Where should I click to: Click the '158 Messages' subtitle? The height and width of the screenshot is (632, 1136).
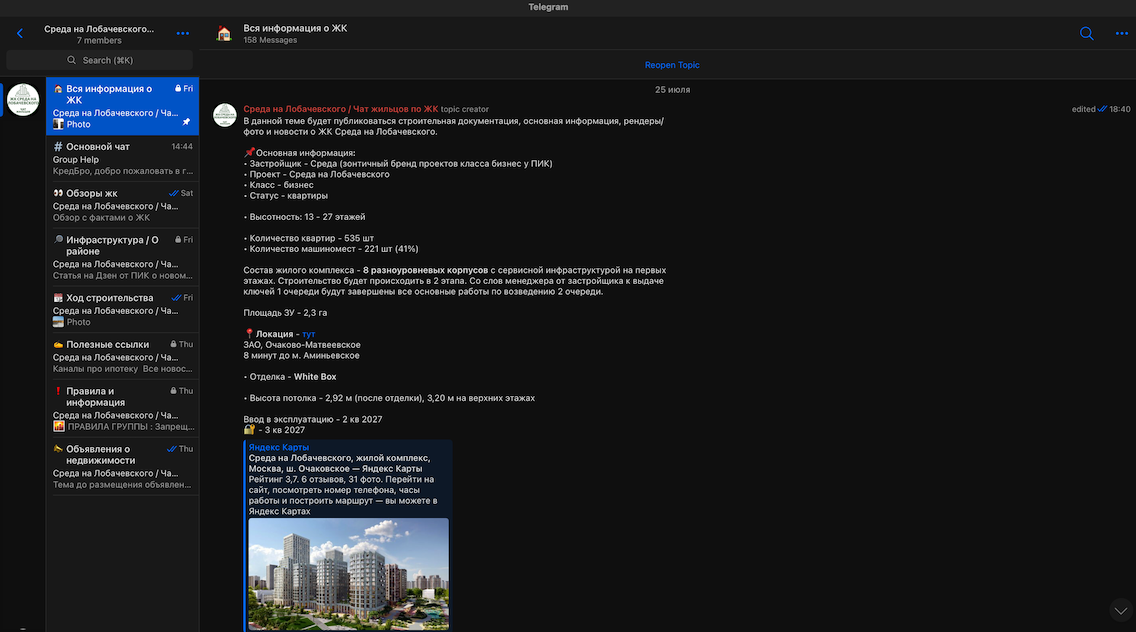(270, 40)
